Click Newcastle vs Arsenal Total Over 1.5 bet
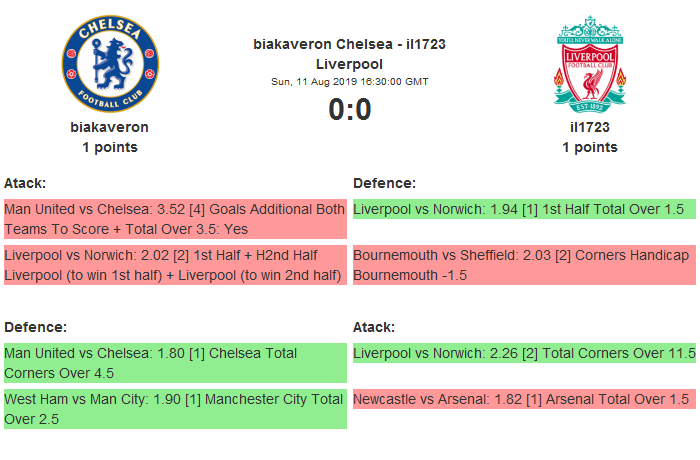Image resolution: width=700 pixels, height=460 pixels. click(524, 399)
